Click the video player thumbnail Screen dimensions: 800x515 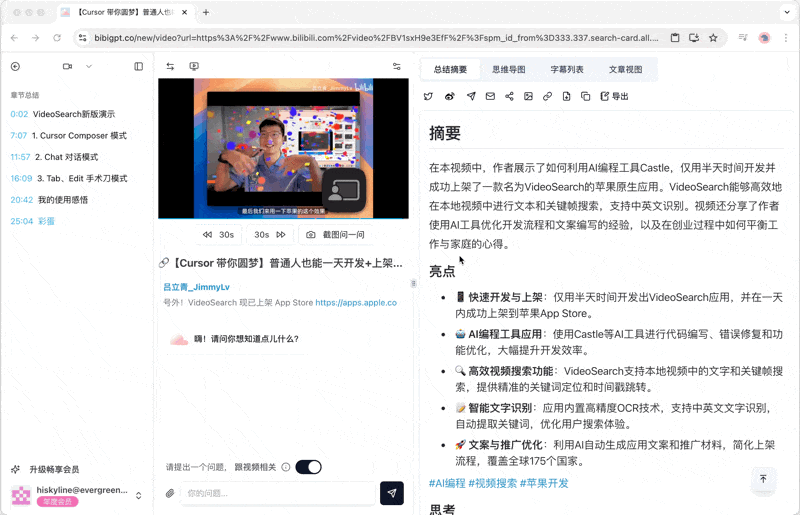(283, 148)
